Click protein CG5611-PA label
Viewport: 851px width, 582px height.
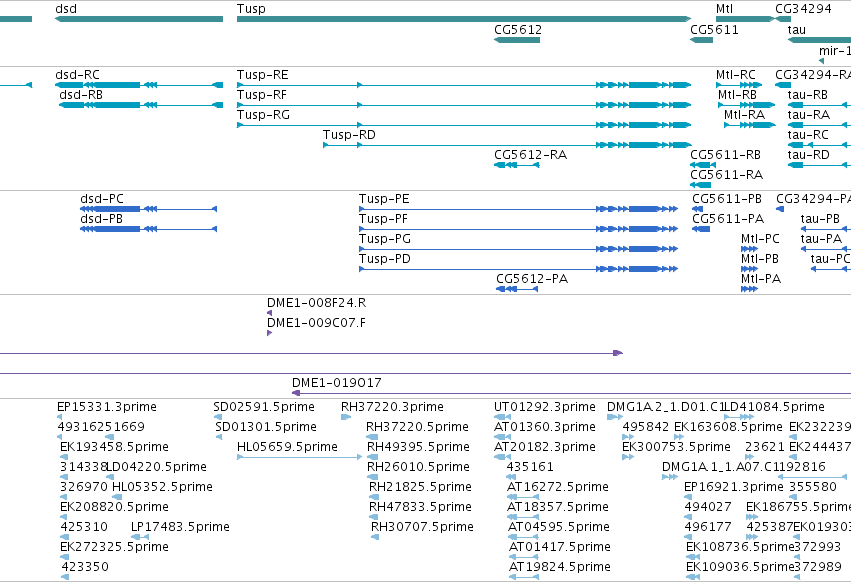coord(728,219)
